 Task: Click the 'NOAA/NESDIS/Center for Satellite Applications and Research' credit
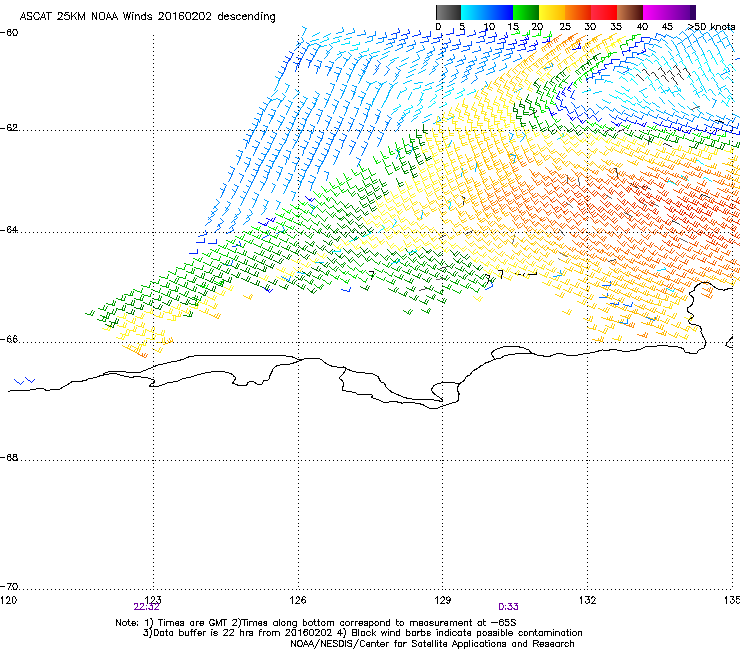(432, 644)
